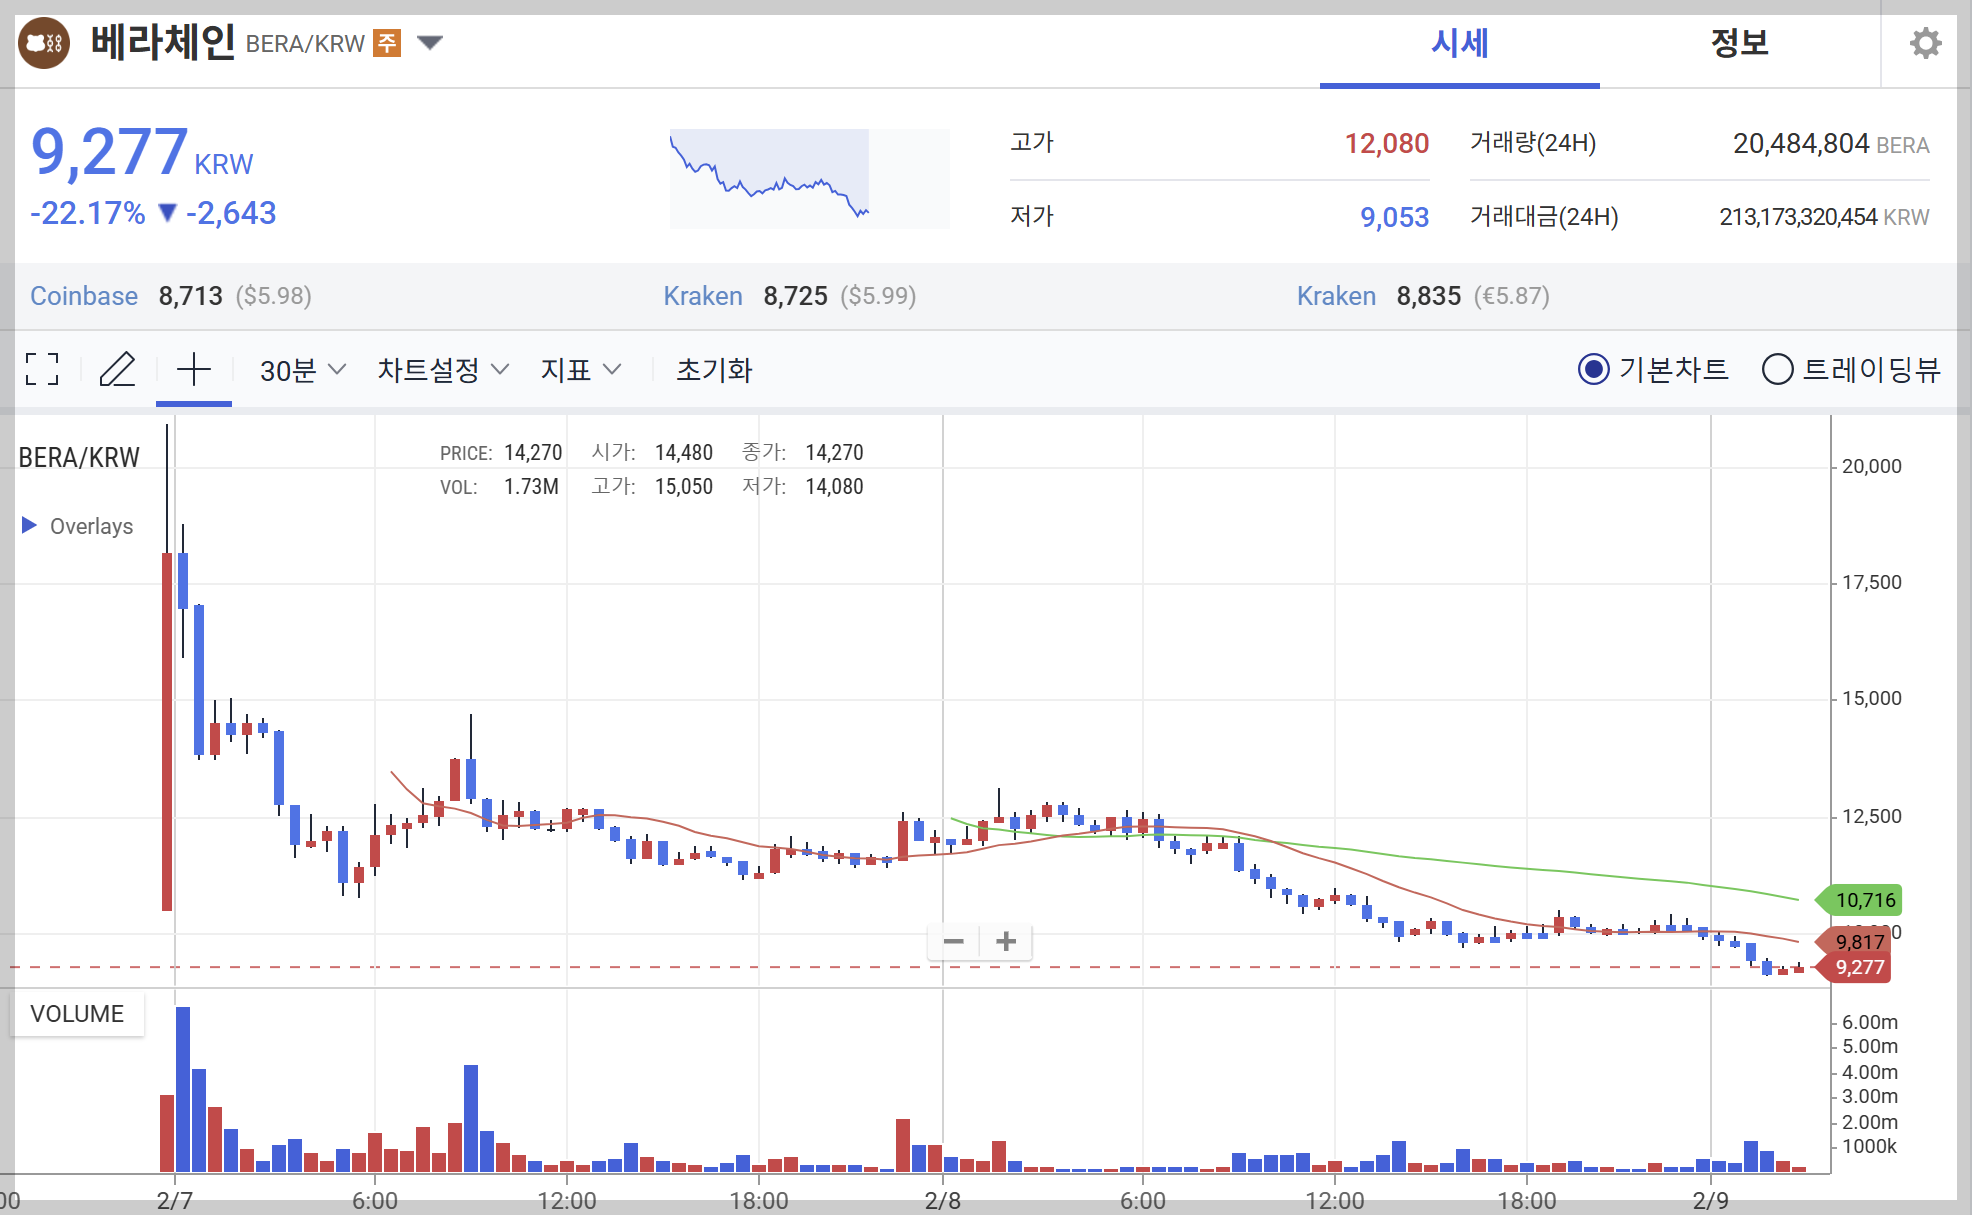Open the 30분 interval dropdown
Screen dimensions: 1972x1215
302,370
